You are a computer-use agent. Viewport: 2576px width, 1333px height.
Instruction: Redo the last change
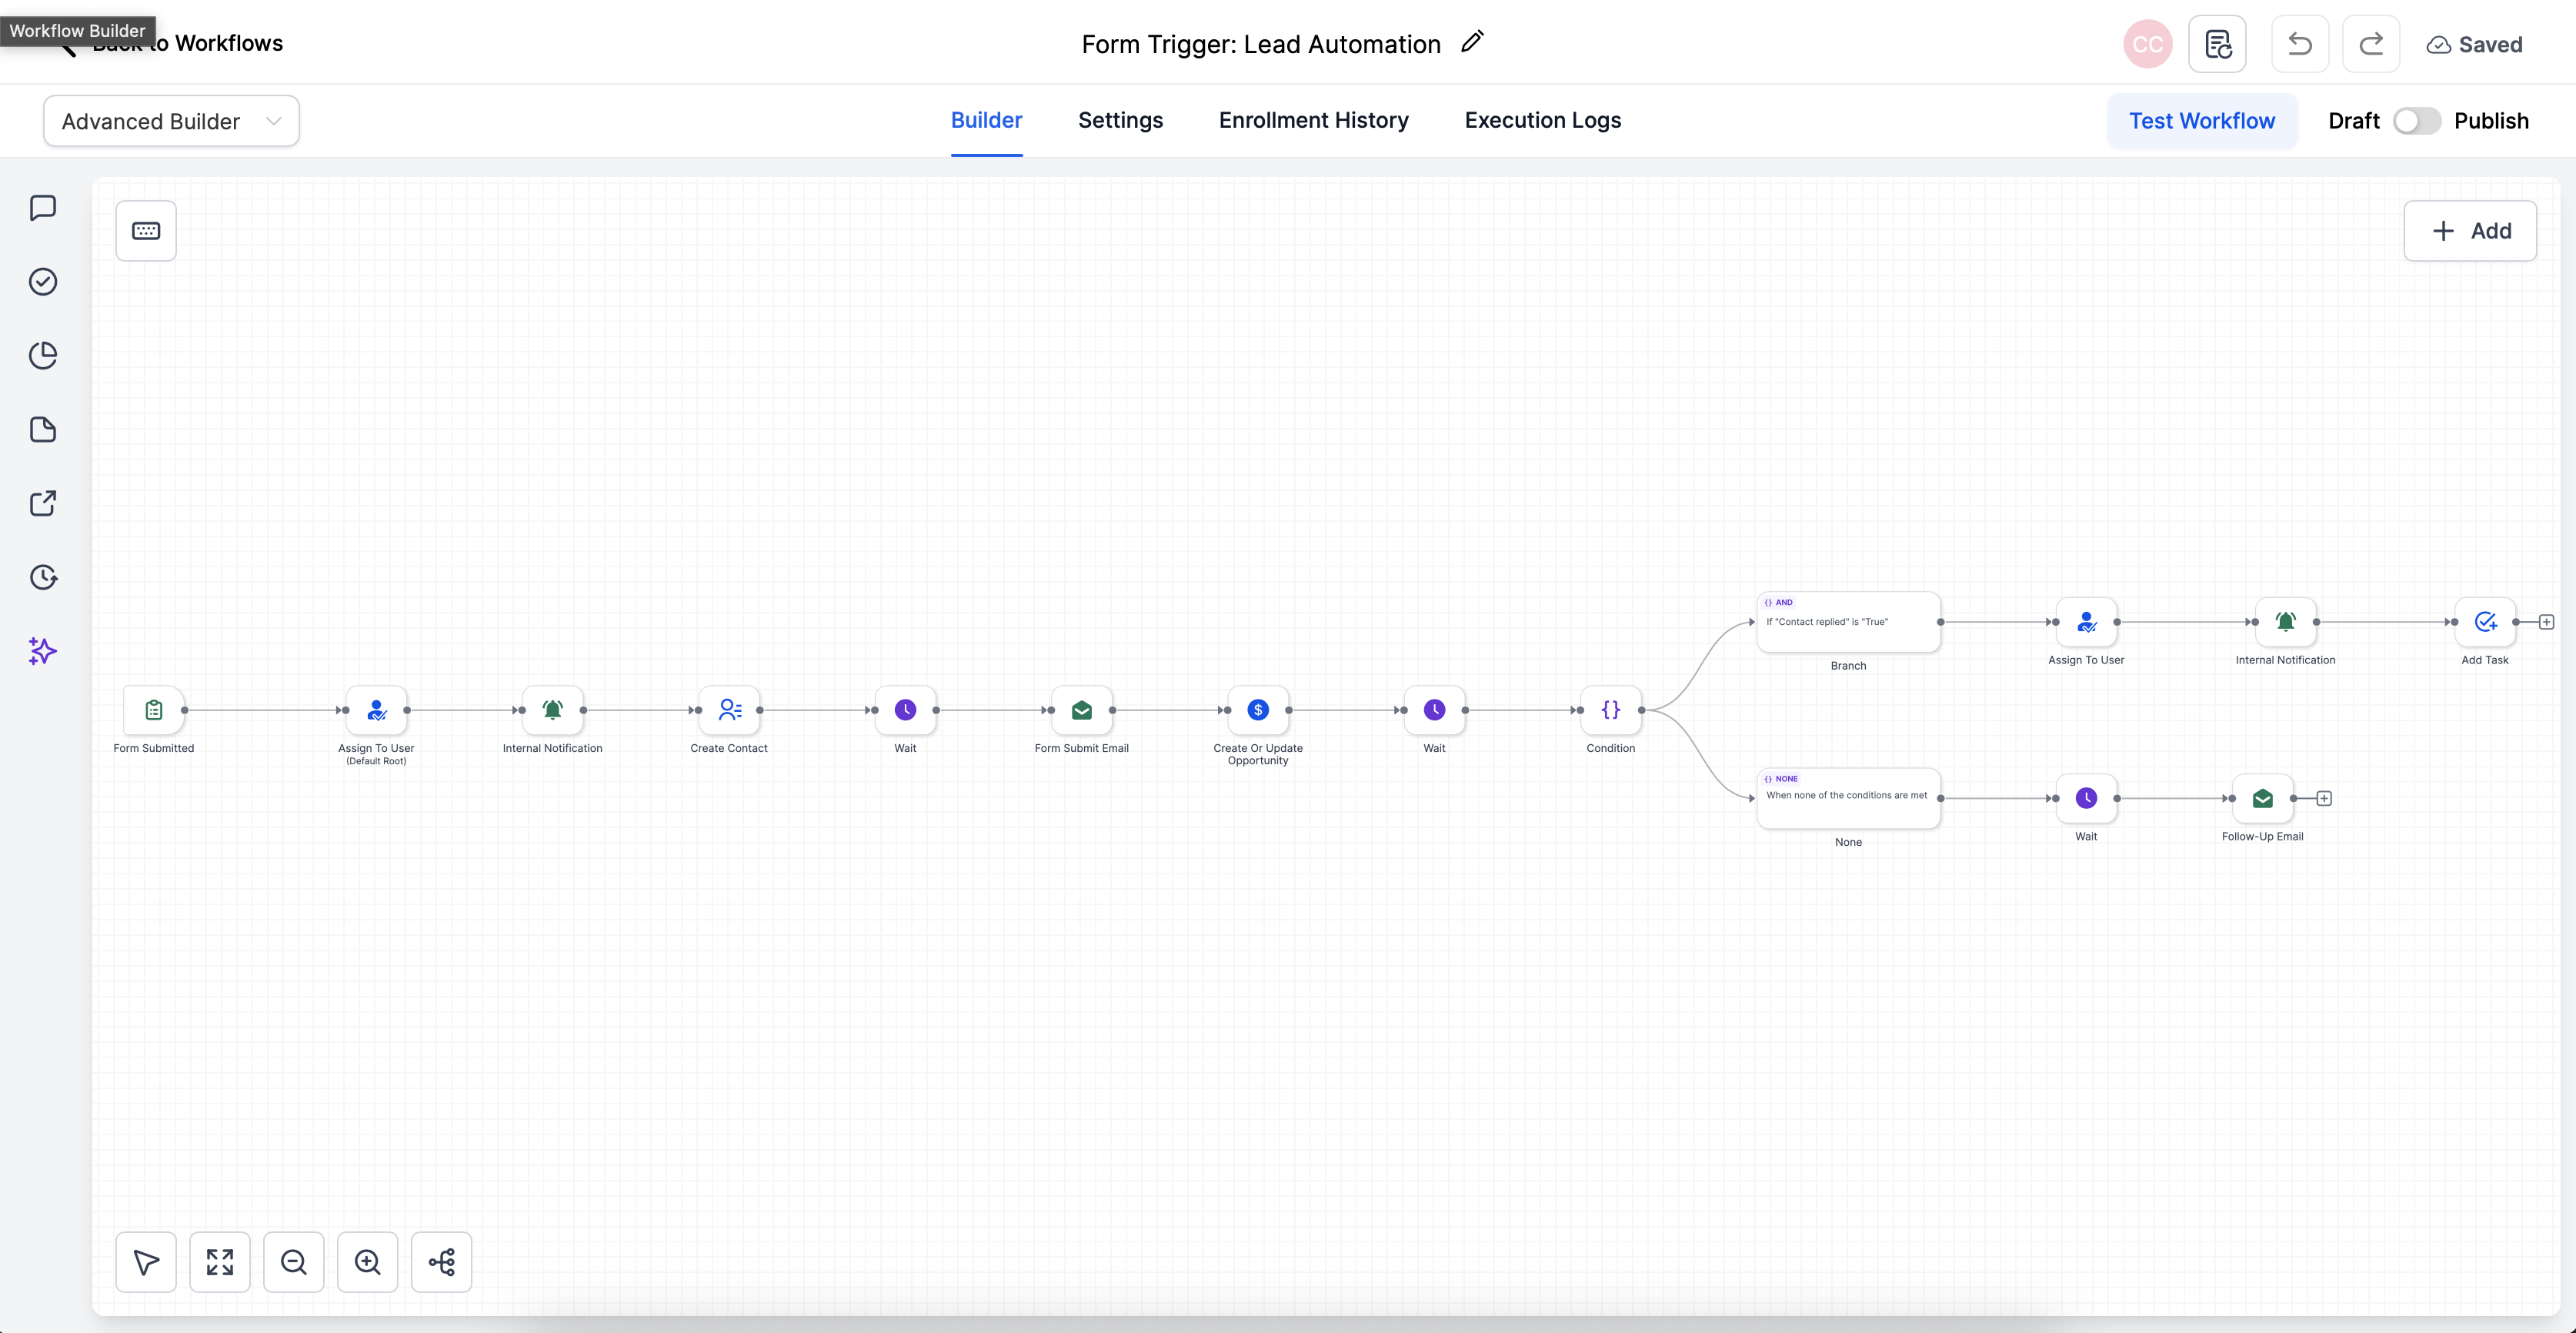(x=2371, y=44)
